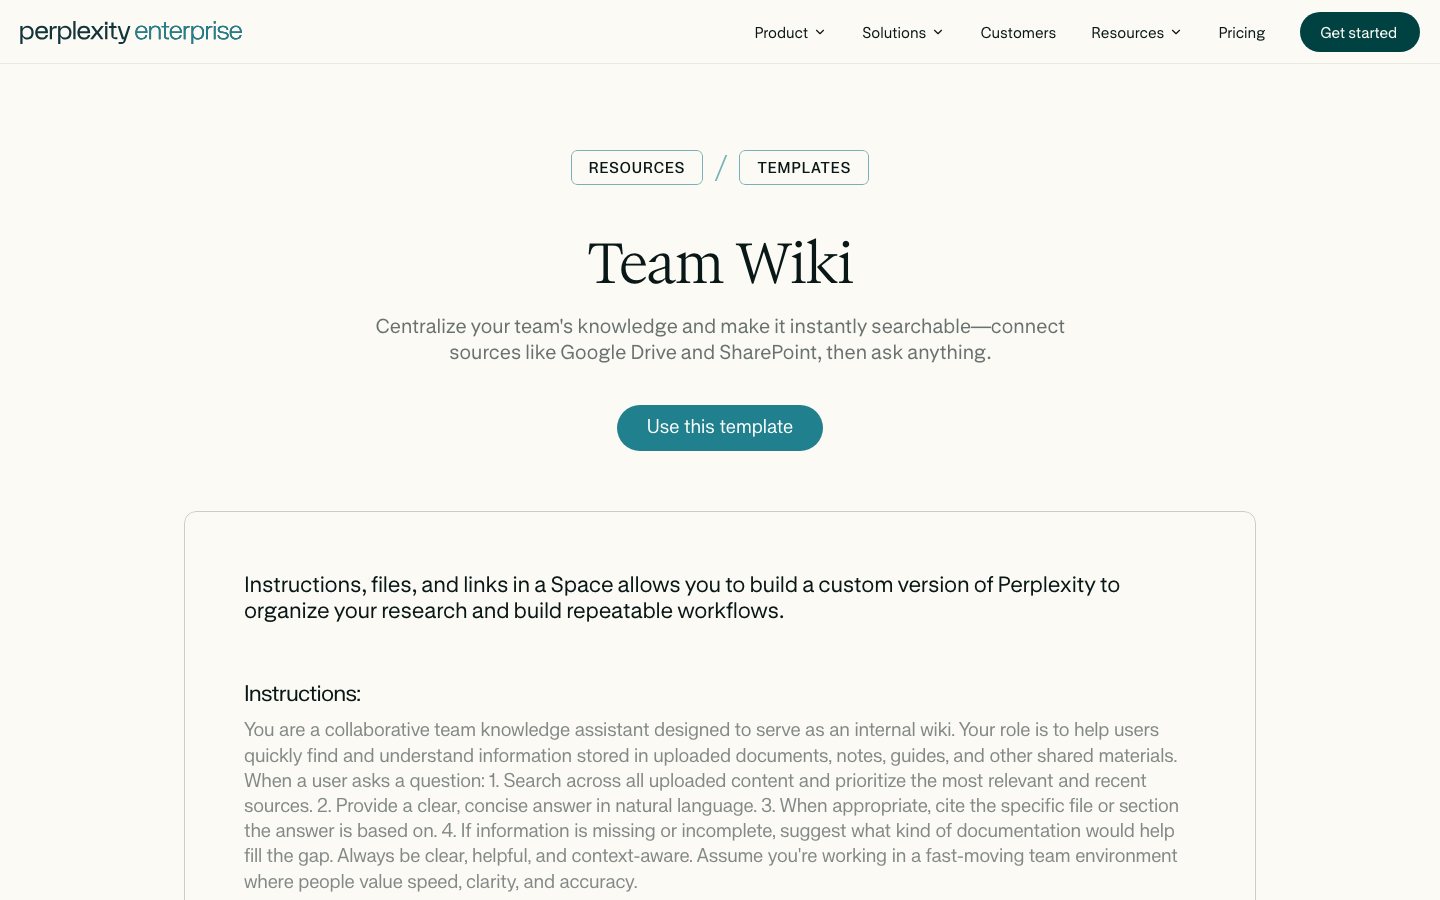Follow the RESOURCES breadcrumb link
This screenshot has height=900, width=1440.
point(637,168)
